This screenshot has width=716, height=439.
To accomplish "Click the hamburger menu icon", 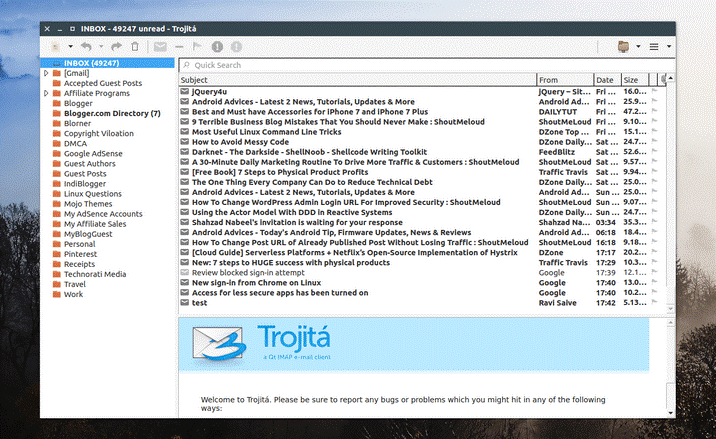I will point(654,47).
